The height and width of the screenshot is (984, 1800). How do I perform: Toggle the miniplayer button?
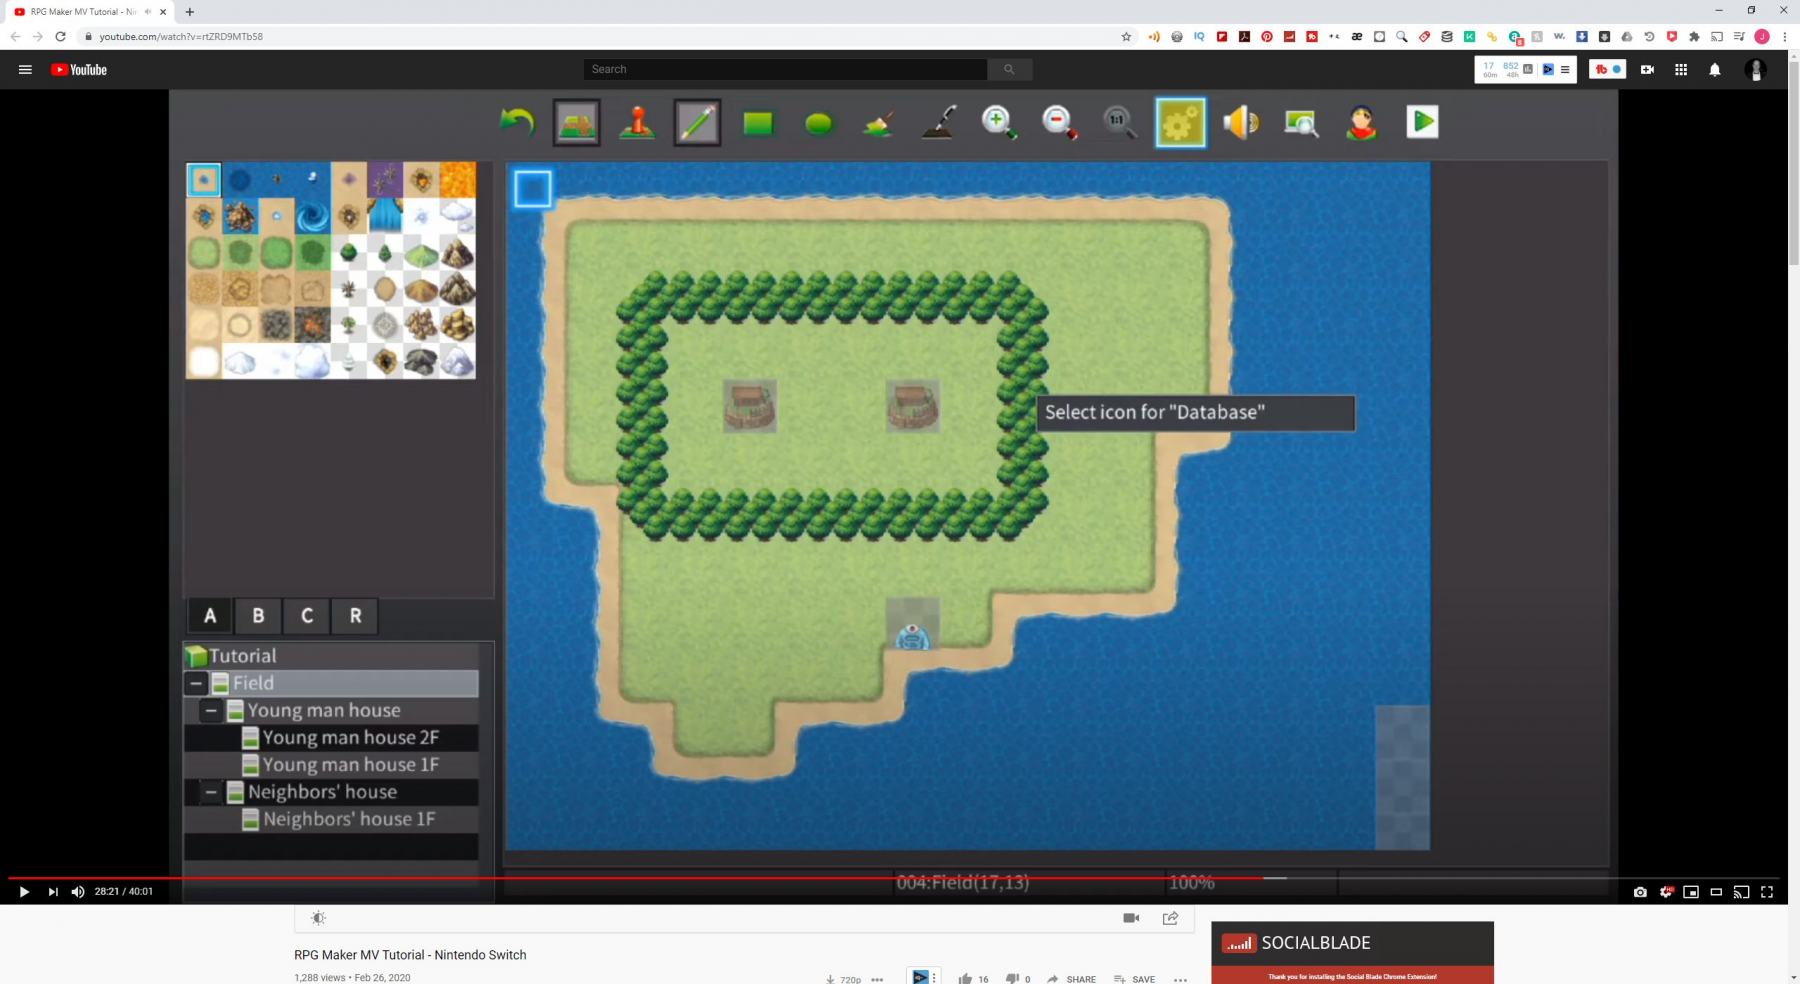pos(1691,892)
